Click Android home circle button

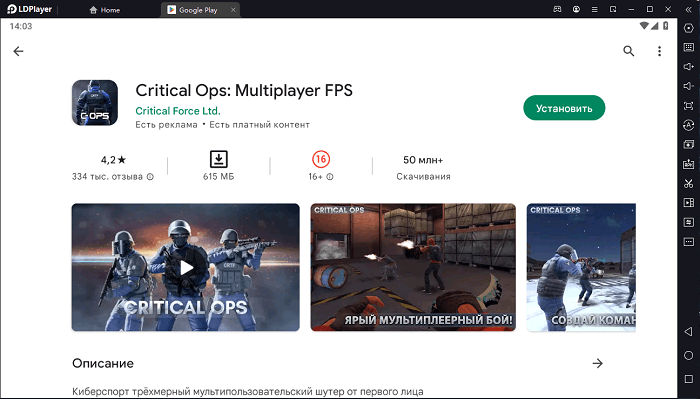pos(689,355)
